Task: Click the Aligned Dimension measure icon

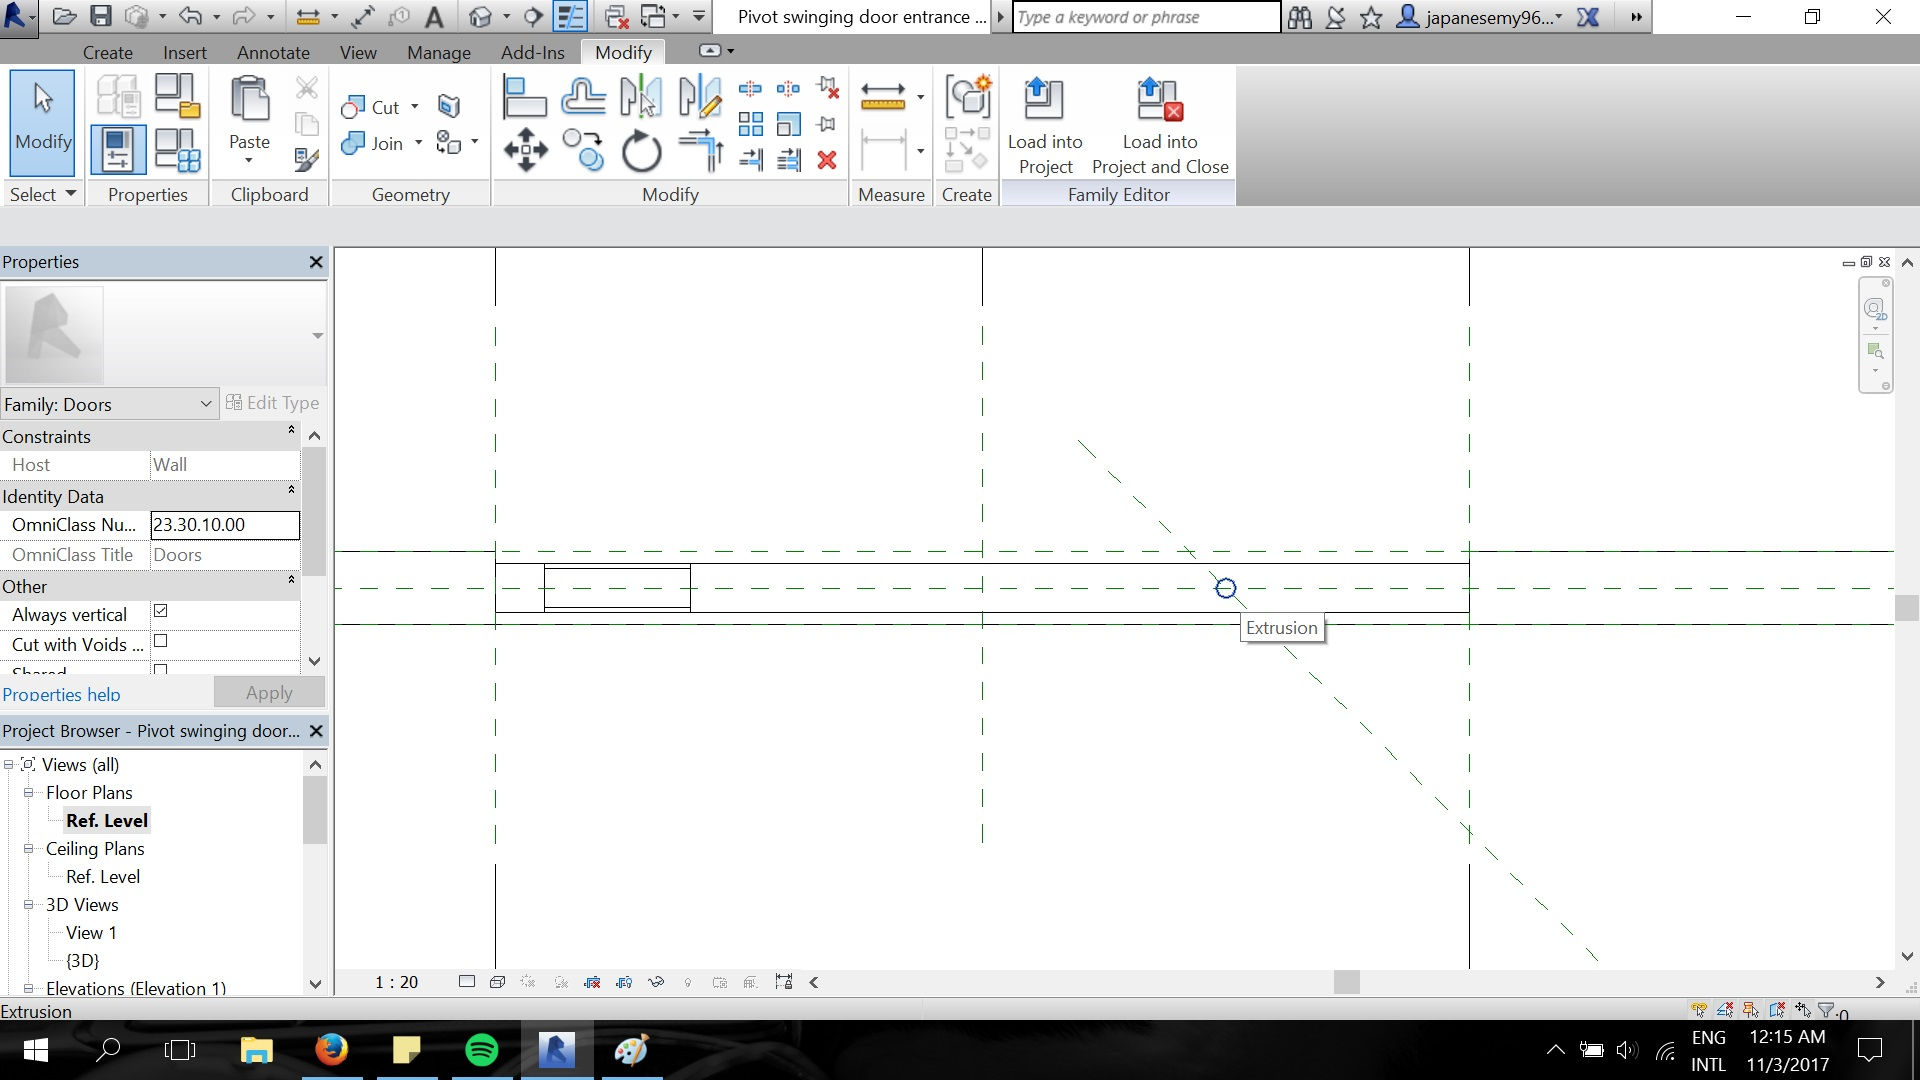Action: (883, 96)
